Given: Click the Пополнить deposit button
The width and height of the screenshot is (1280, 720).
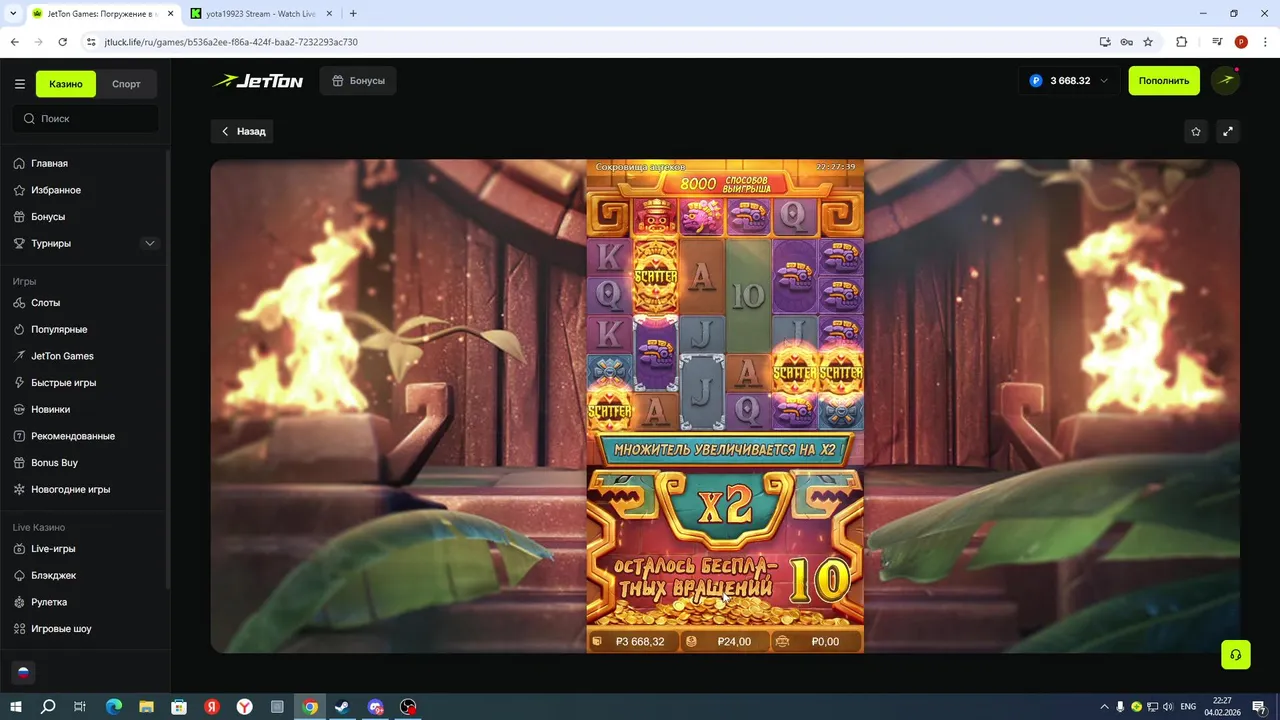Looking at the screenshot, I should (x=1164, y=81).
